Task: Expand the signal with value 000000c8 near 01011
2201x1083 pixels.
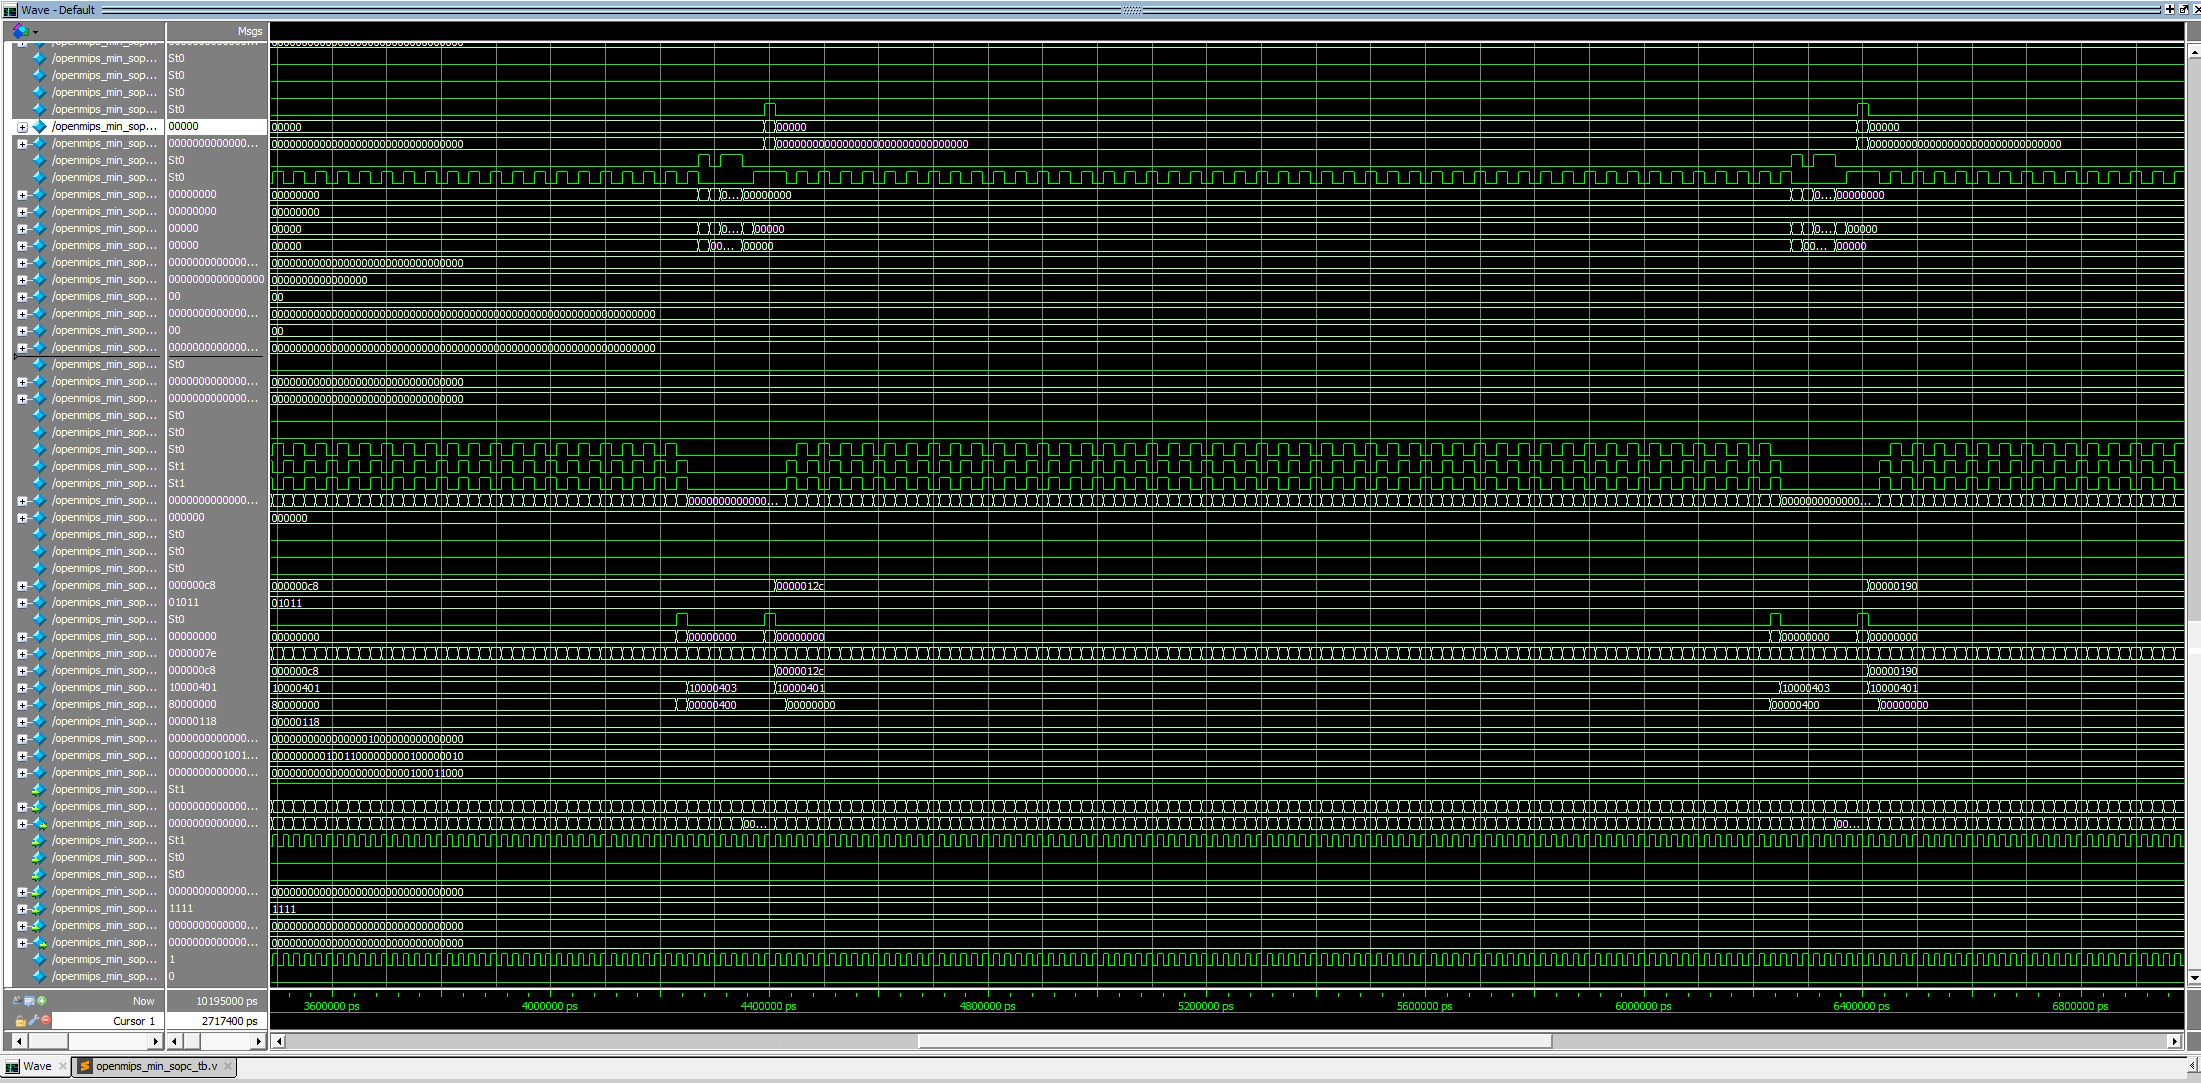Action: [x=22, y=586]
